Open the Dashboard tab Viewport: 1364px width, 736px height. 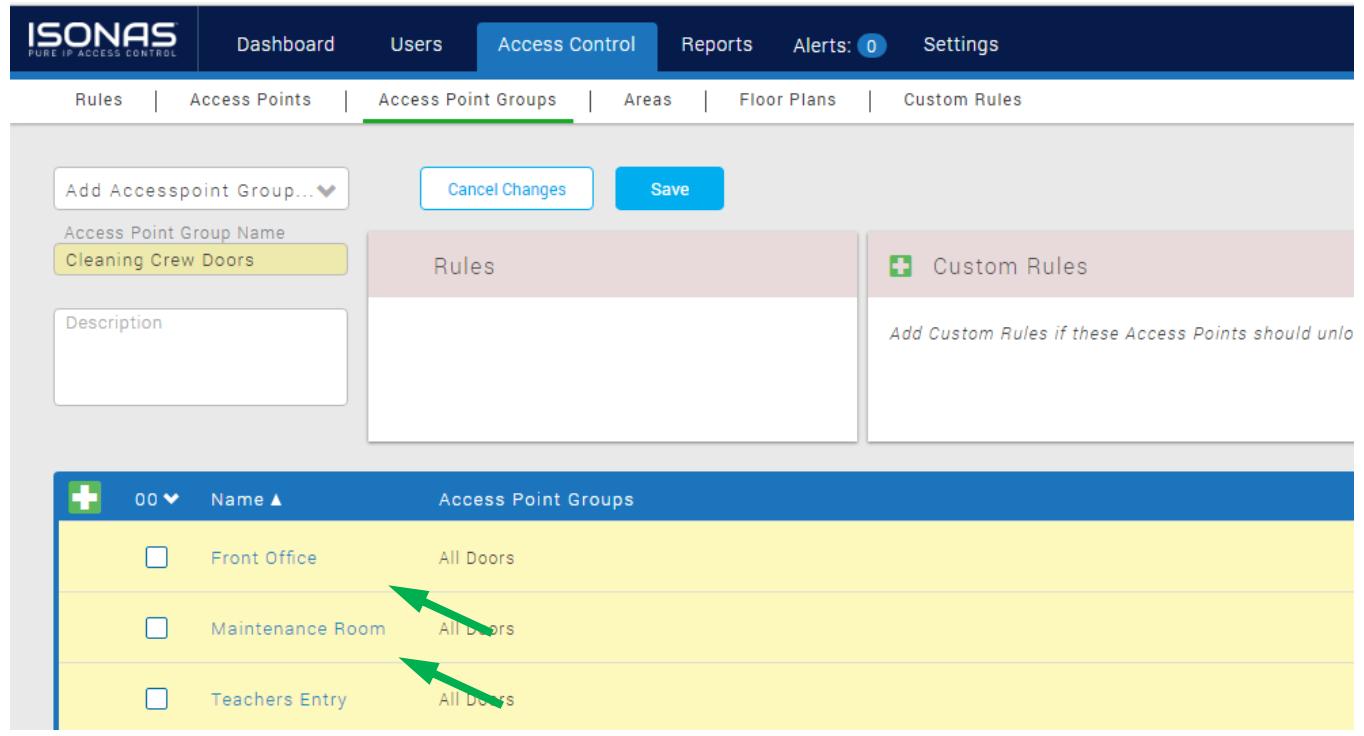(286, 44)
